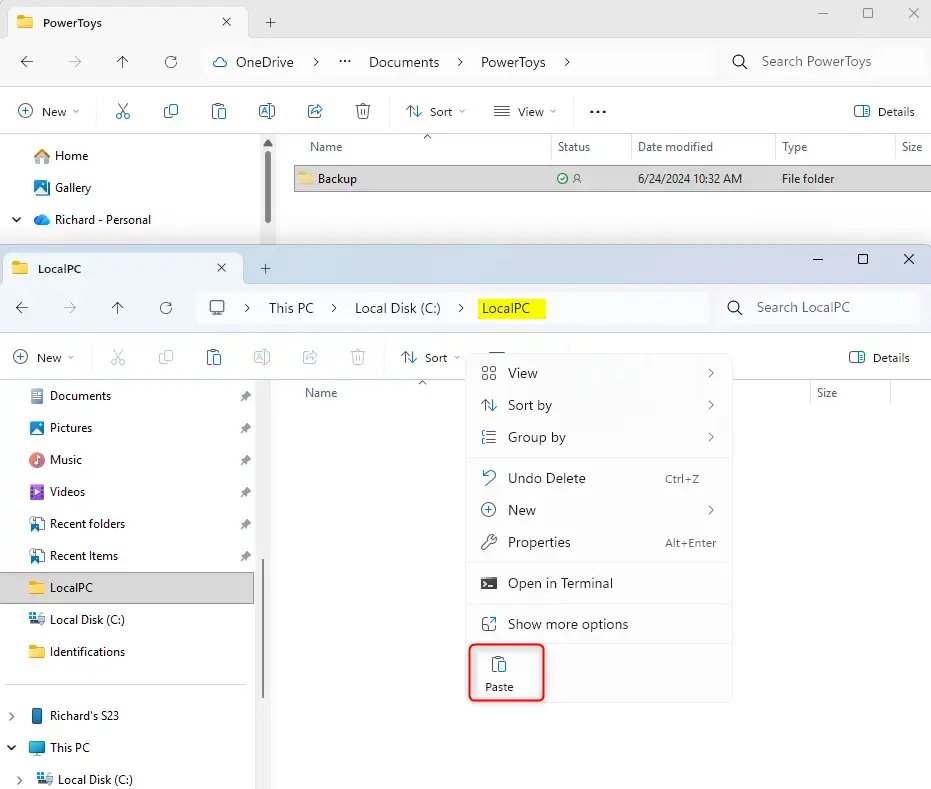The height and width of the screenshot is (789, 931).
Task: Expand Local Disk (C:) under This PC
Action: [20, 780]
